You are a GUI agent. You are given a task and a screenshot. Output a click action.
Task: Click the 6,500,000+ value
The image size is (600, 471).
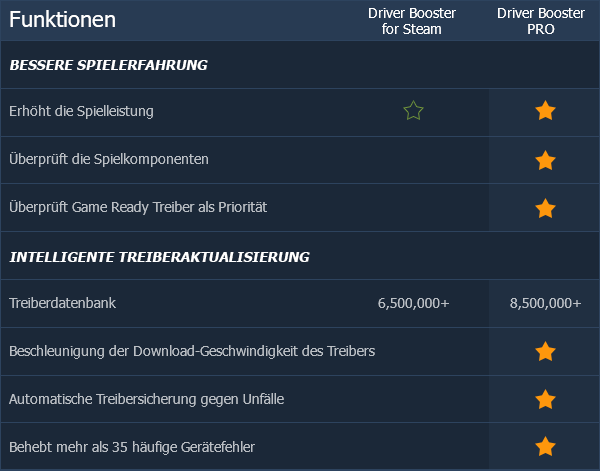pyautogui.click(x=413, y=303)
